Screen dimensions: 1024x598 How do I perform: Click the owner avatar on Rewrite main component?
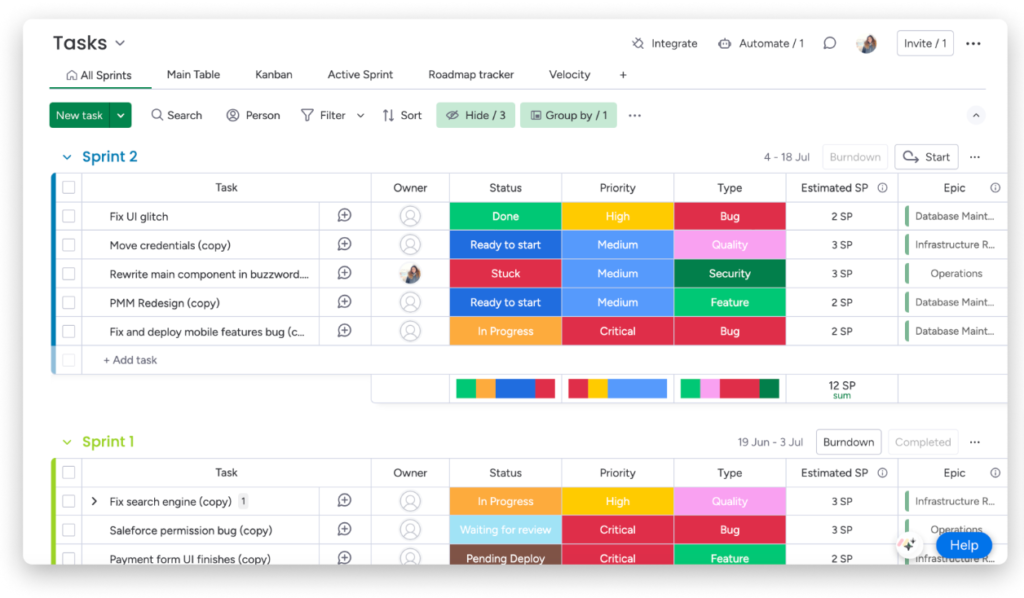[x=410, y=272]
